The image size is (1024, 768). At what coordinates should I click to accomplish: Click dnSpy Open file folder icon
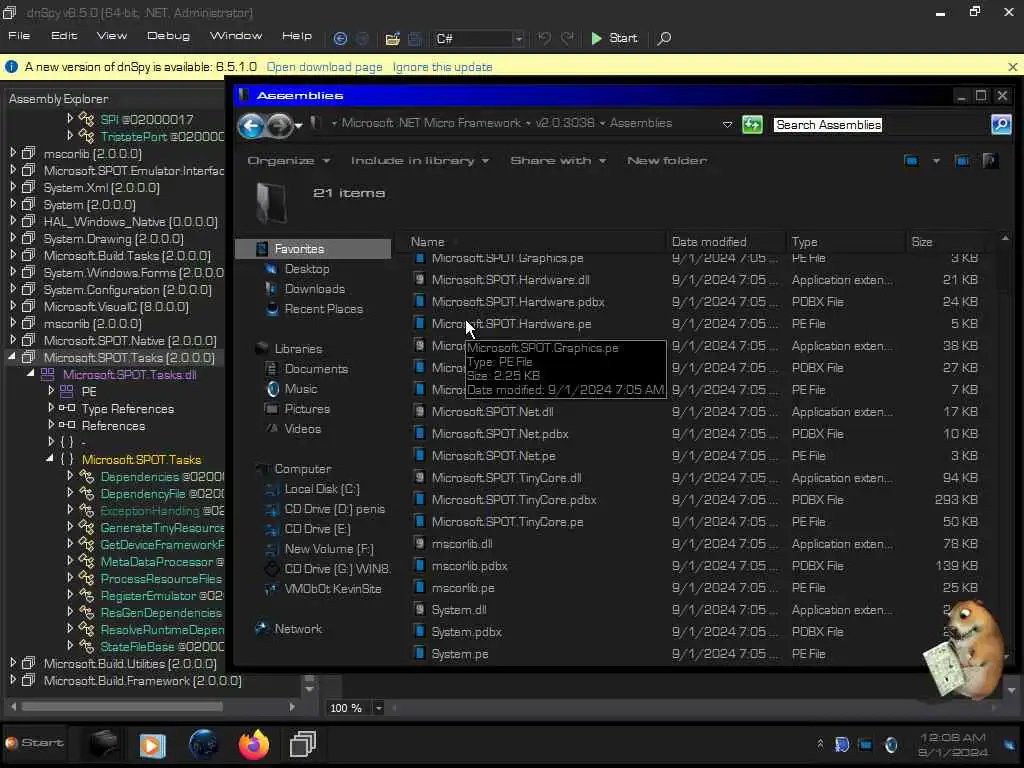(392, 39)
